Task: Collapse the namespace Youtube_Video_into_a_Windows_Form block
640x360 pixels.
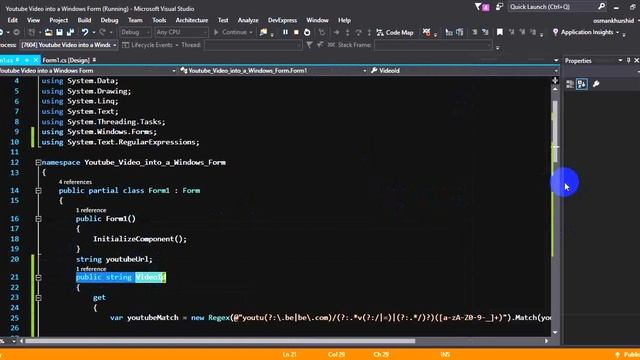Action: (38, 162)
